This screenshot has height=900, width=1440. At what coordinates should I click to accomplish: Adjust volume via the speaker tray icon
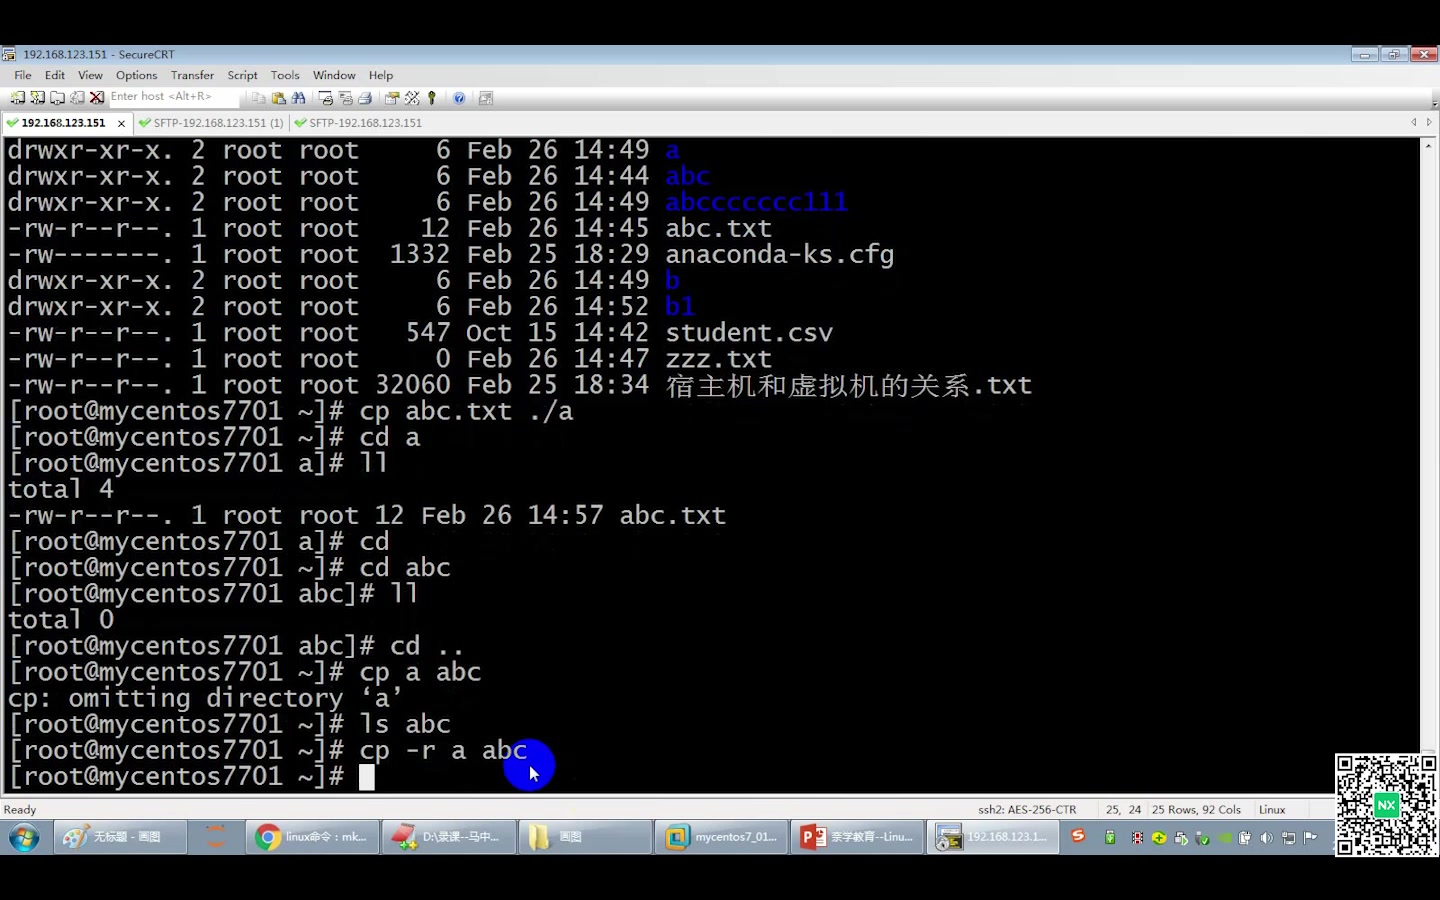(x=1266, y=837)
